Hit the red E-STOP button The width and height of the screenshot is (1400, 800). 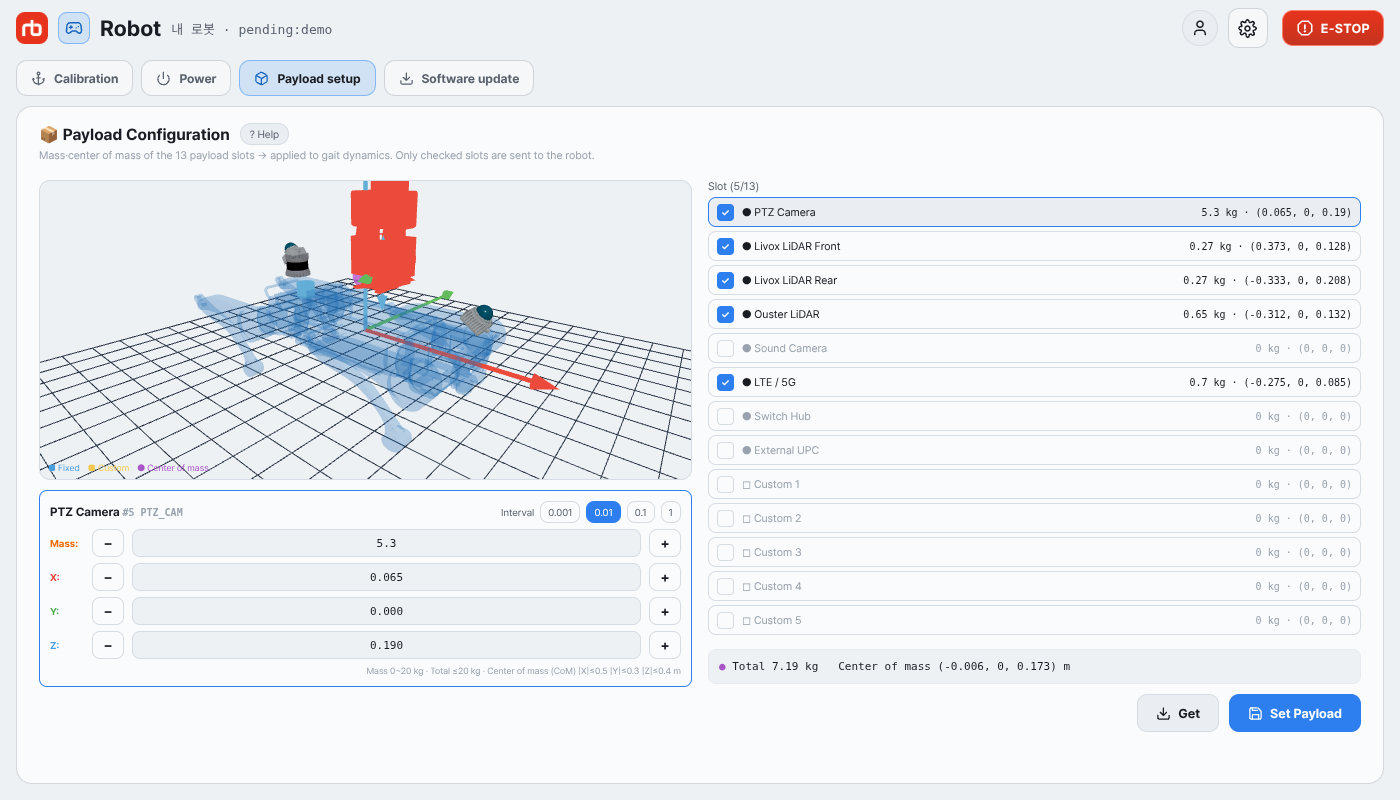(1333, 28)
